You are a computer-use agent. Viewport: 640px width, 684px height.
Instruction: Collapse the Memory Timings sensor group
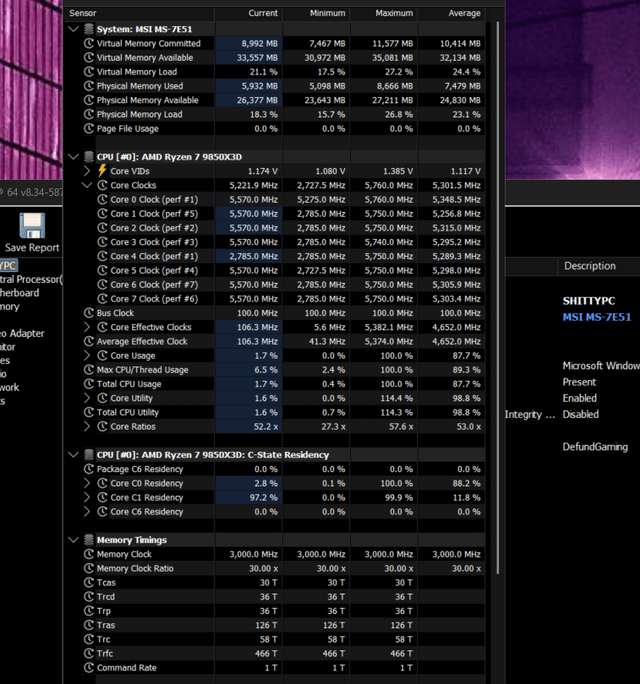(x=73, y=540)
